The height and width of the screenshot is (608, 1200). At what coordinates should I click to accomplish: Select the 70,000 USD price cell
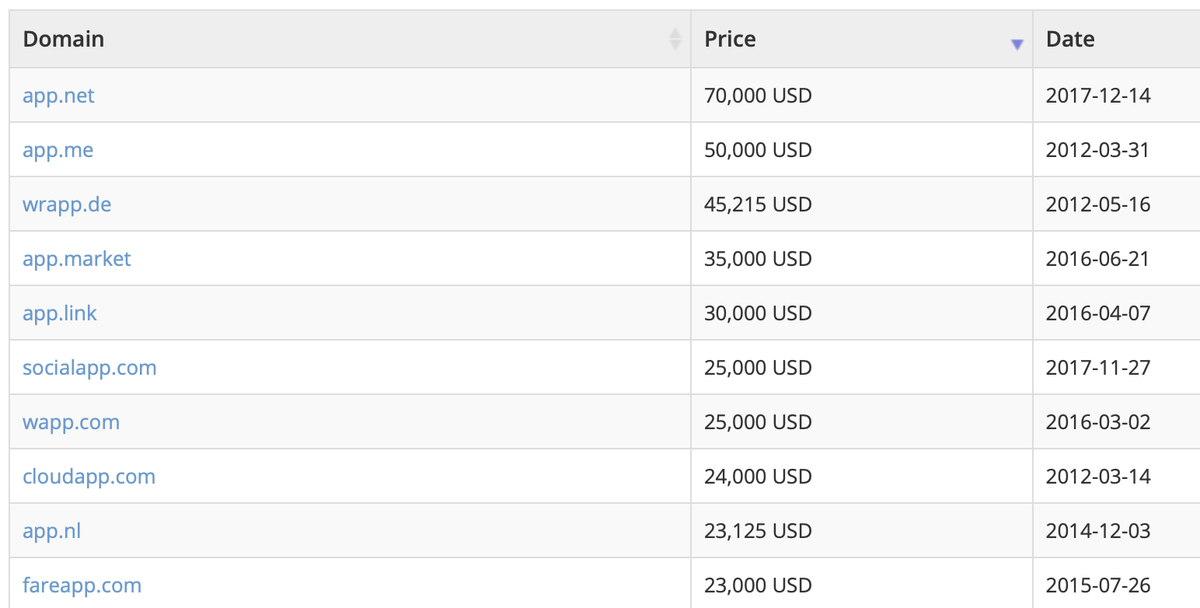[x=861, y=96]
